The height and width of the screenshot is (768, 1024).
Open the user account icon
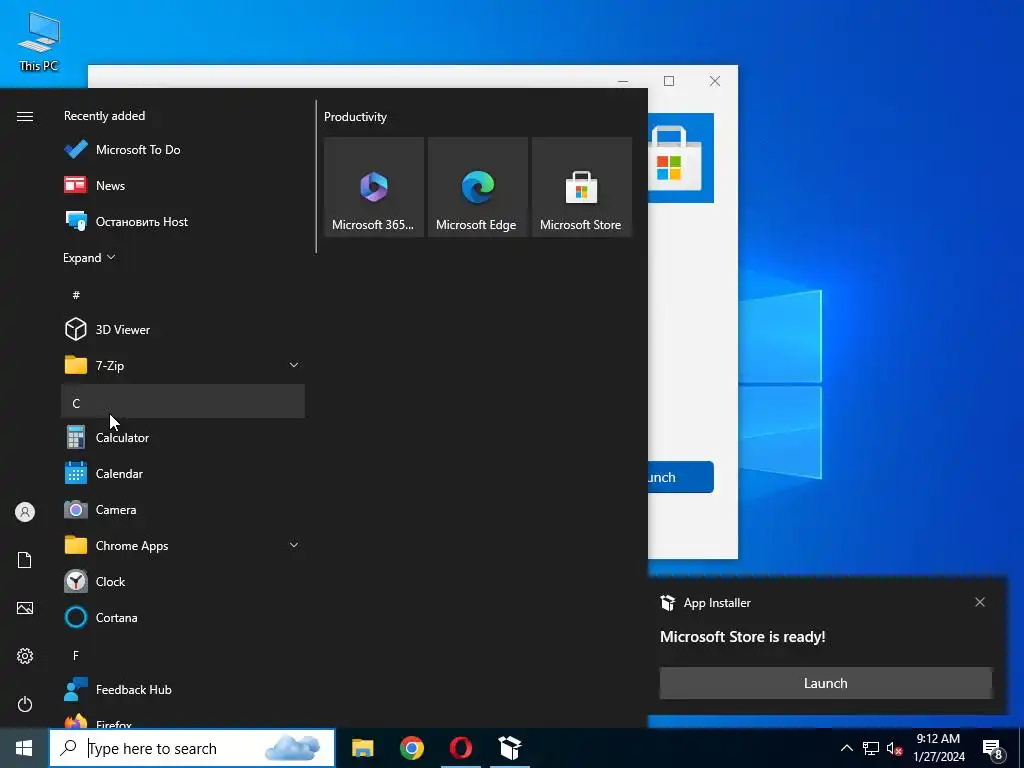point(25,512)
